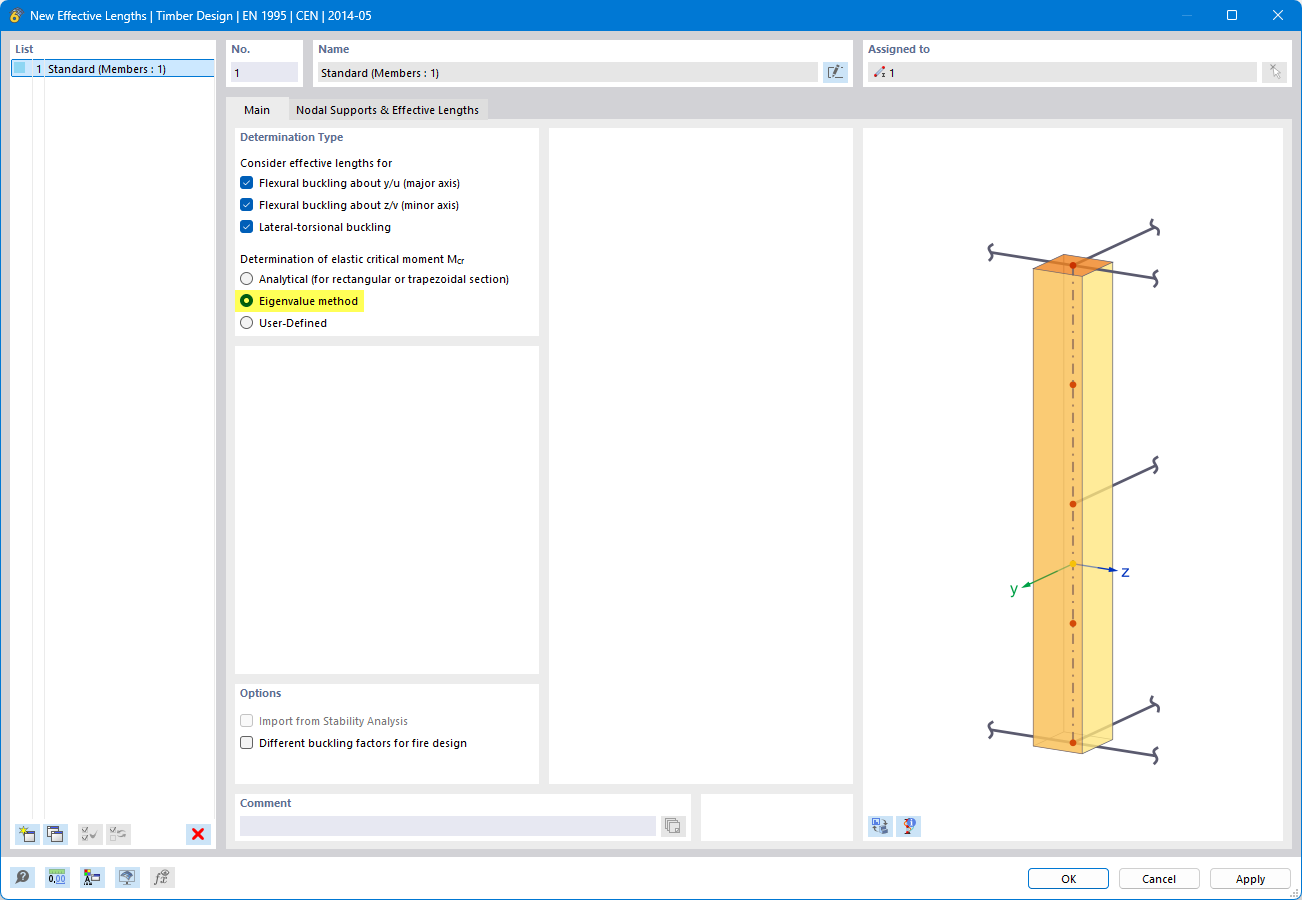The image size is (1302, 900).
Task: Click the Apply button
Action: [x=1250, y=878]
